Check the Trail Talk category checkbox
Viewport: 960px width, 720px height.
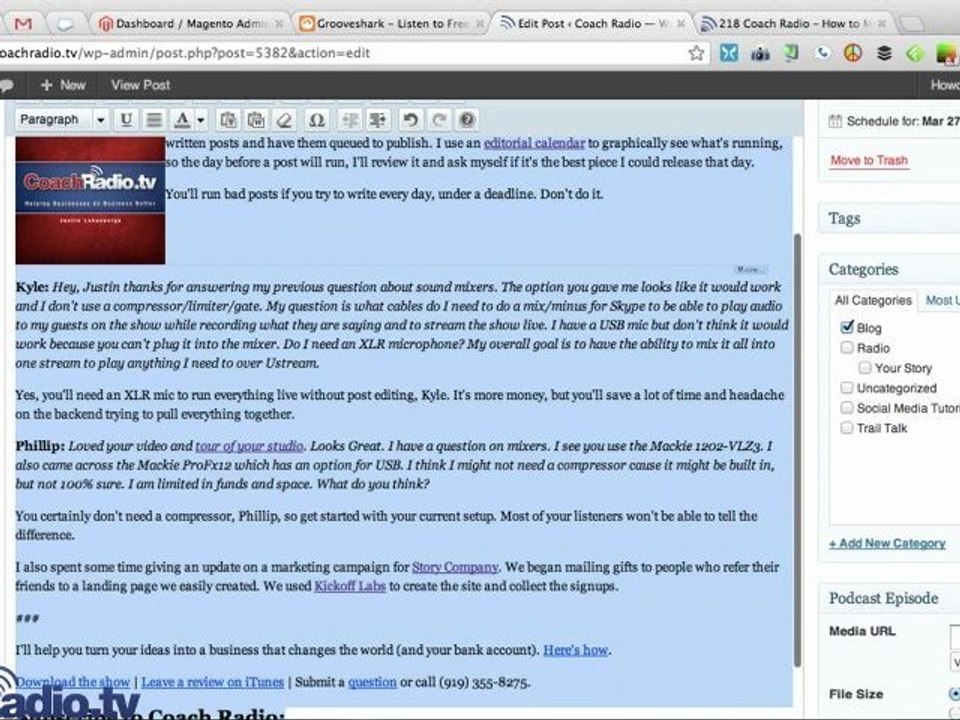[x=847, y=427]
